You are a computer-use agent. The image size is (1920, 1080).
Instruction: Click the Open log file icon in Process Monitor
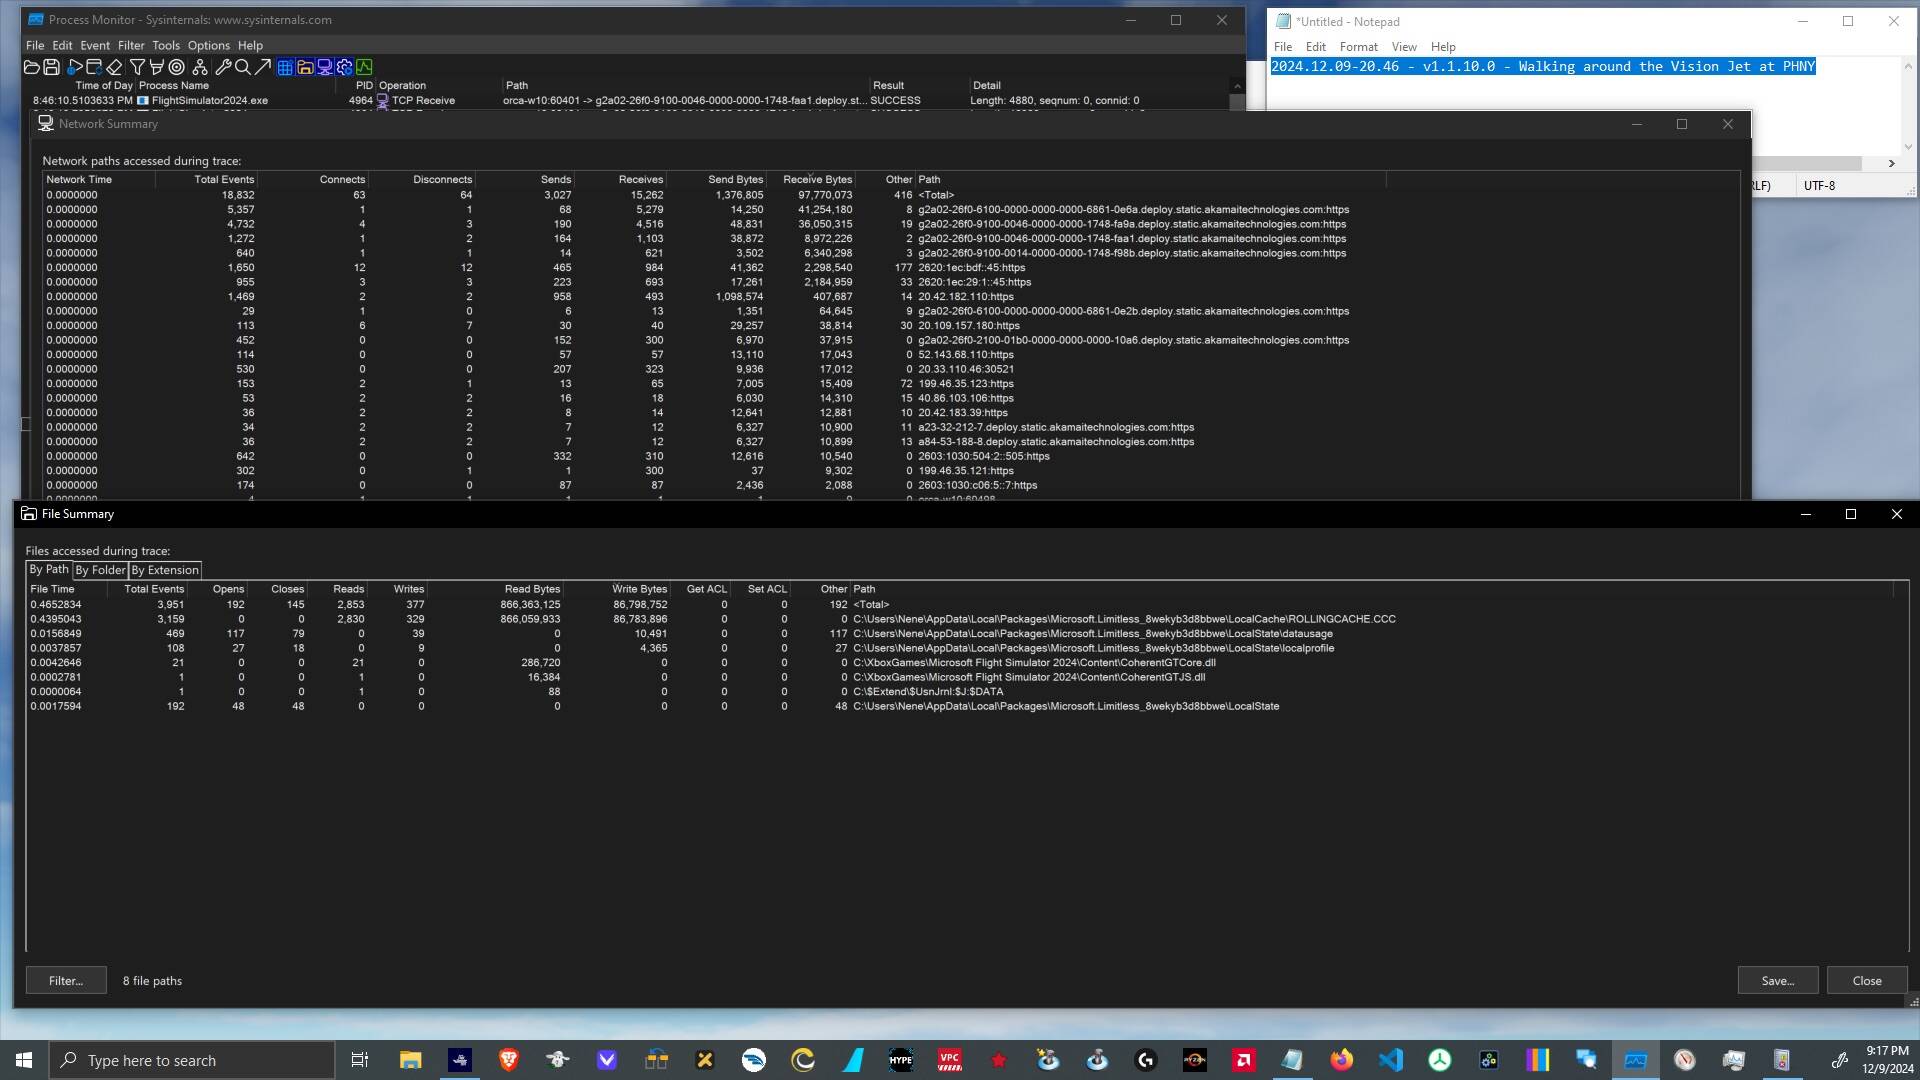pyautogui.click(x=31, y=67)
